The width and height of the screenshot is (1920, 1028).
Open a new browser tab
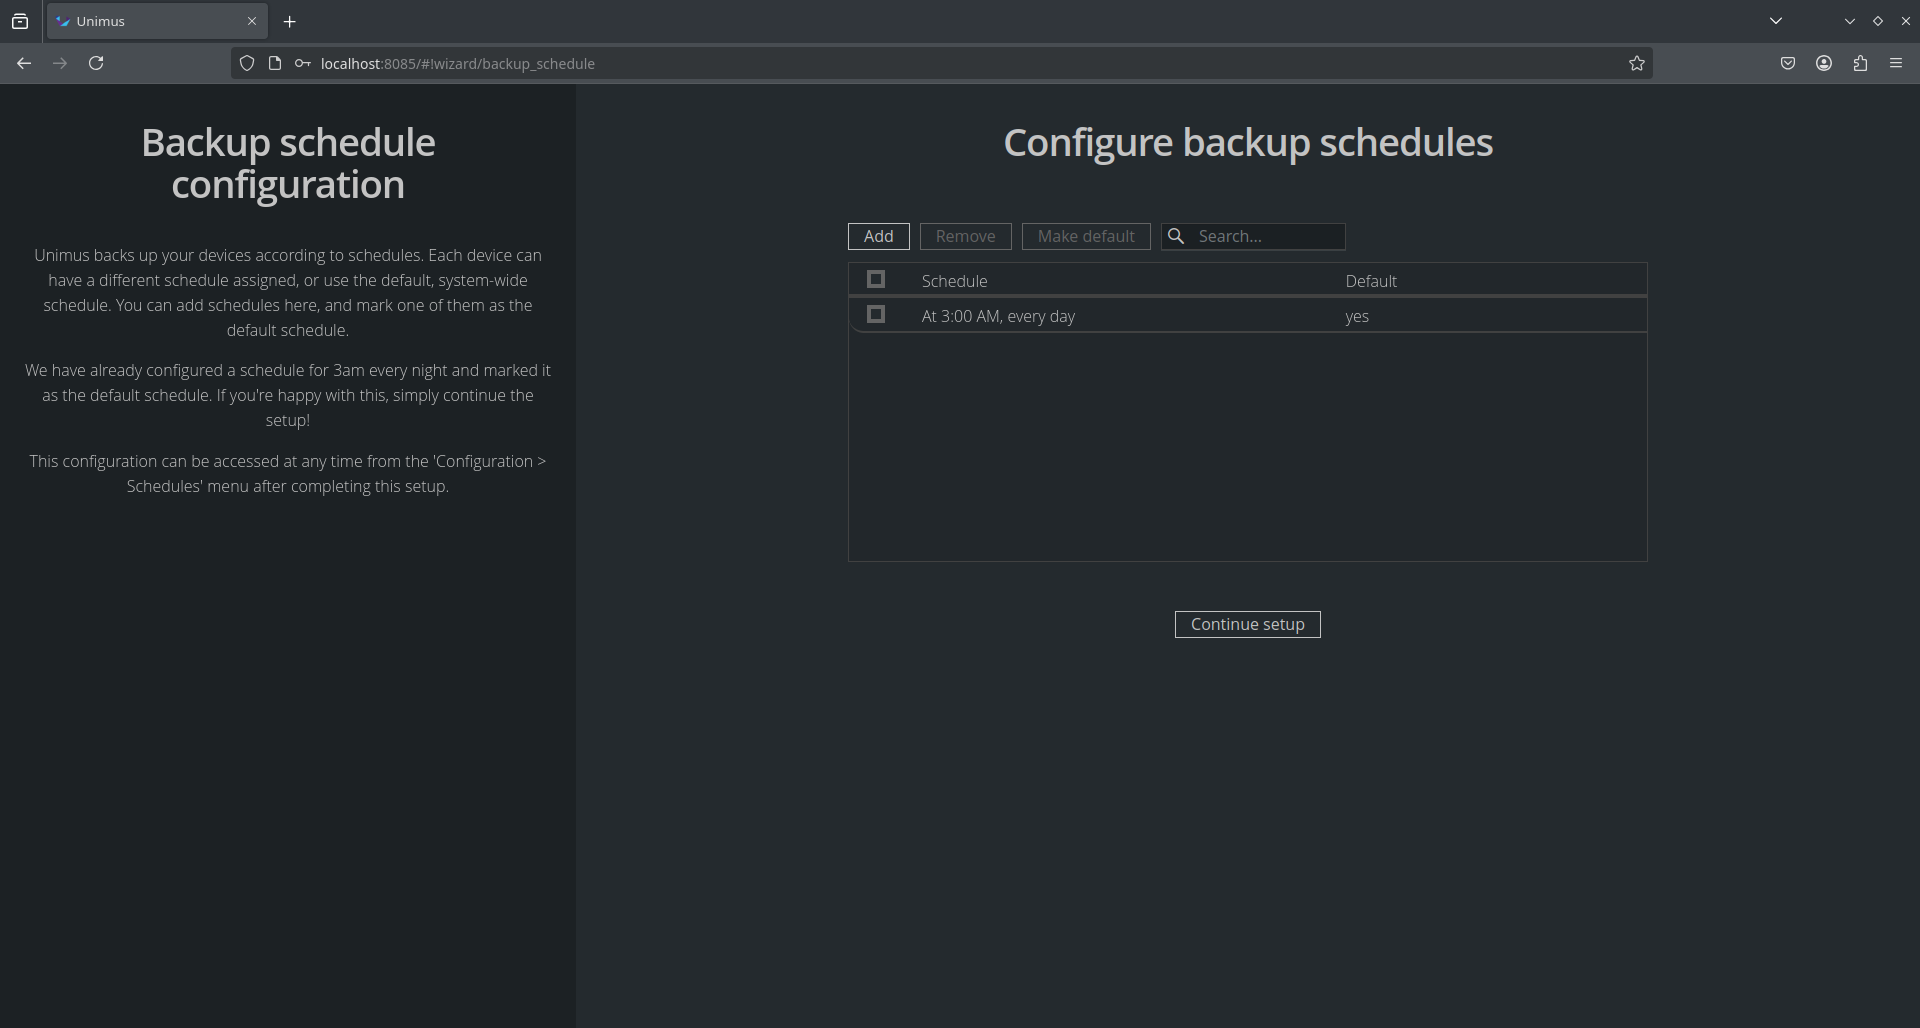289,21
